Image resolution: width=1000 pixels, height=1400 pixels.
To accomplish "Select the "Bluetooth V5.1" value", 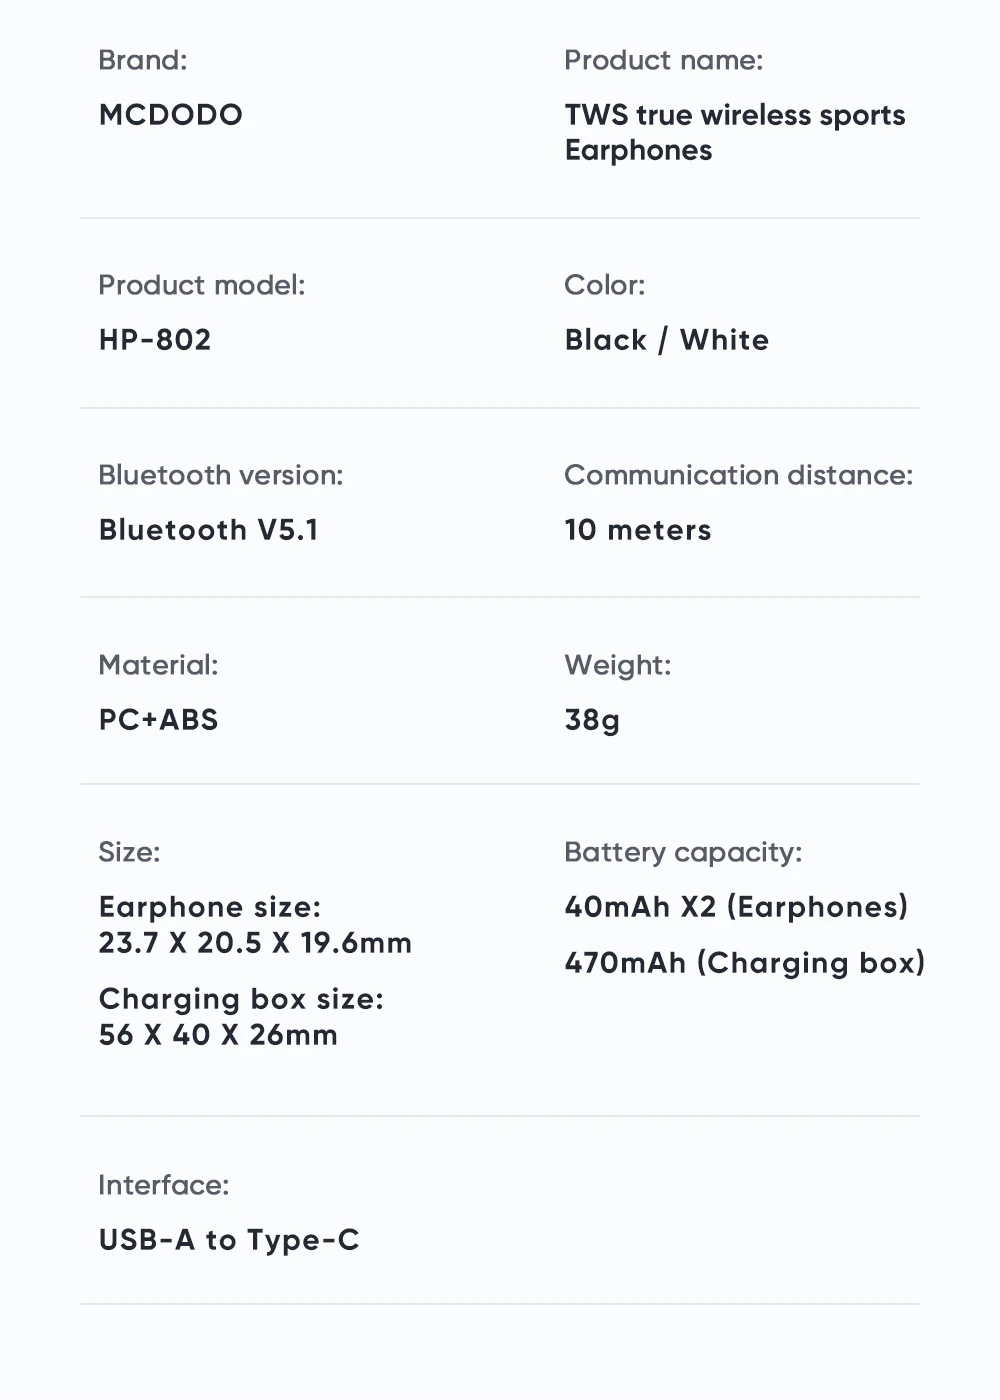I will click(208, 530).
